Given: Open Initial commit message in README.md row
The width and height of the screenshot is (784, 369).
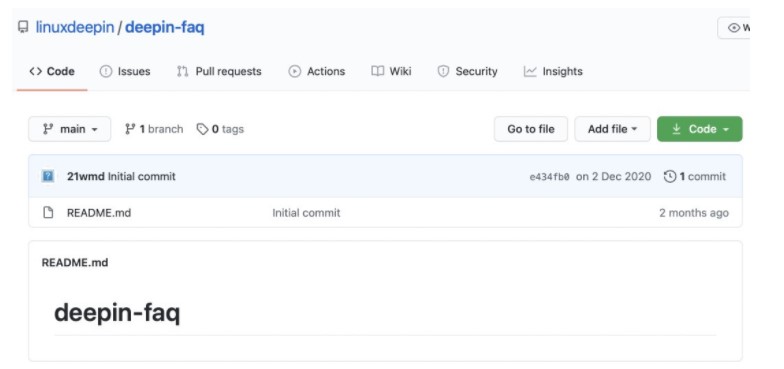Looking at the screenshot, I should tap(306, 212).
